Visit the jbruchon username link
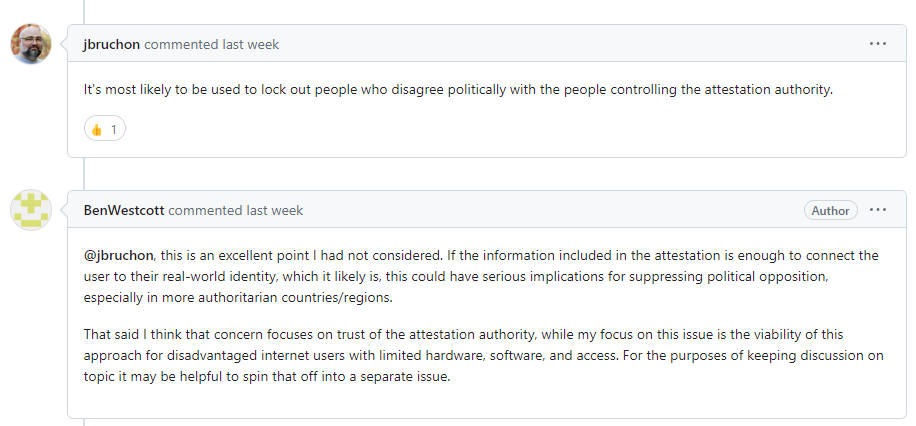 click(112, 44)
